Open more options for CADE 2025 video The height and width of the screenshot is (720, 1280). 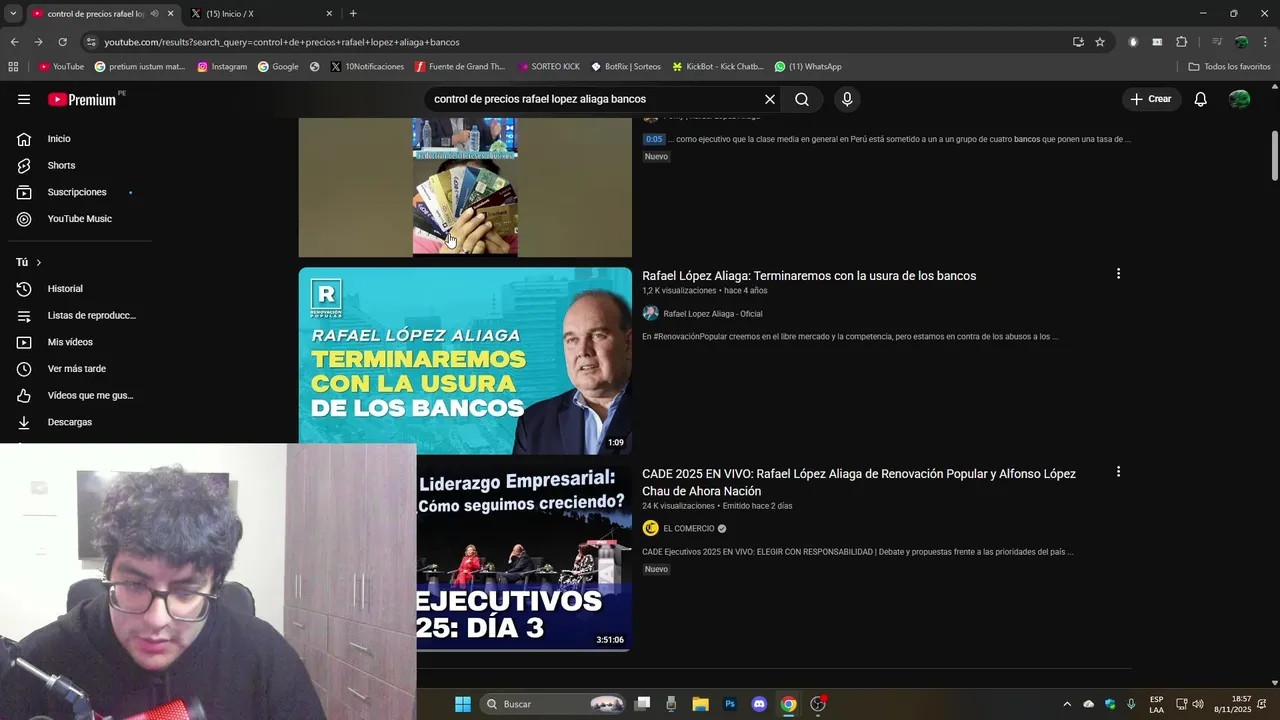pos(1118,472)
